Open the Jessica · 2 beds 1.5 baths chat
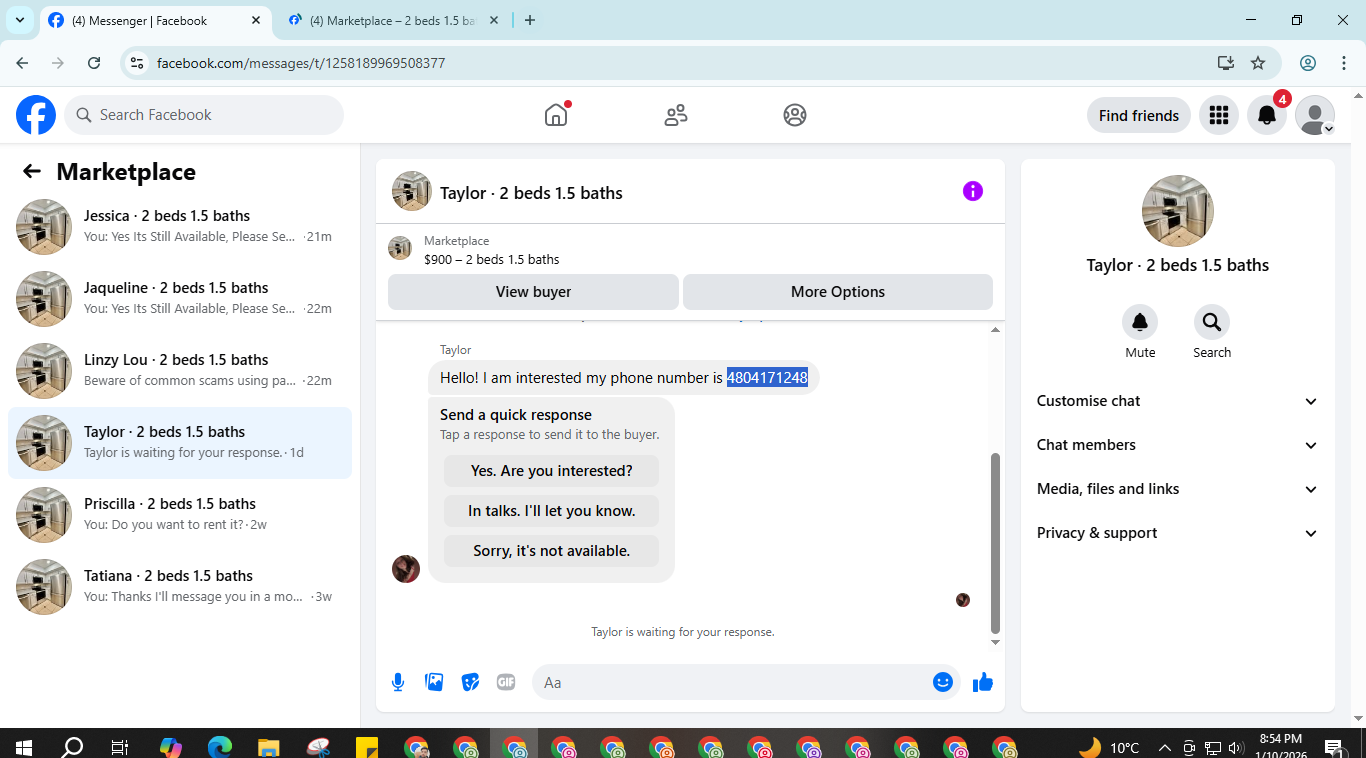Screen dimensions: 1366x758 pyautogui.click(x=180, y=227)
